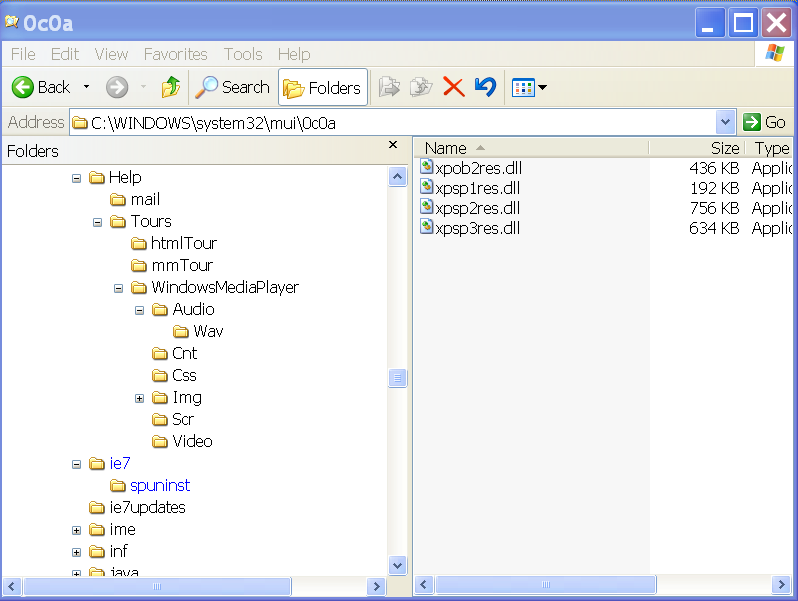Toggle the Folders pane button
Screen dimensions: 798x601
[323, 88]
